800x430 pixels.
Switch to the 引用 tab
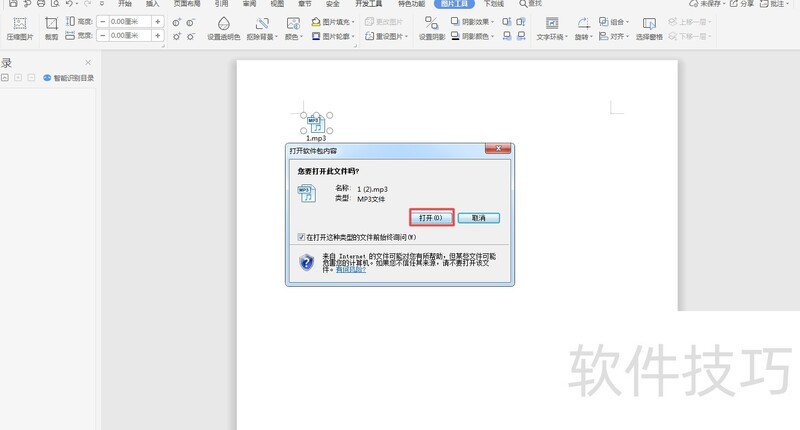221,4
